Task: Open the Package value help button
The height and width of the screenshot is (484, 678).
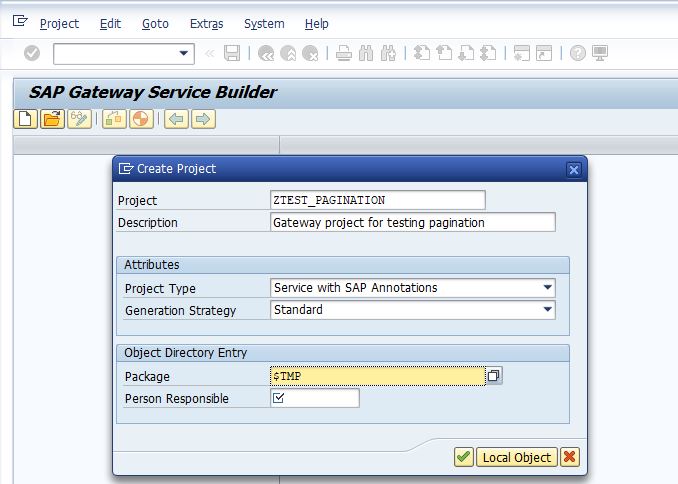Action: click(494, 375)
